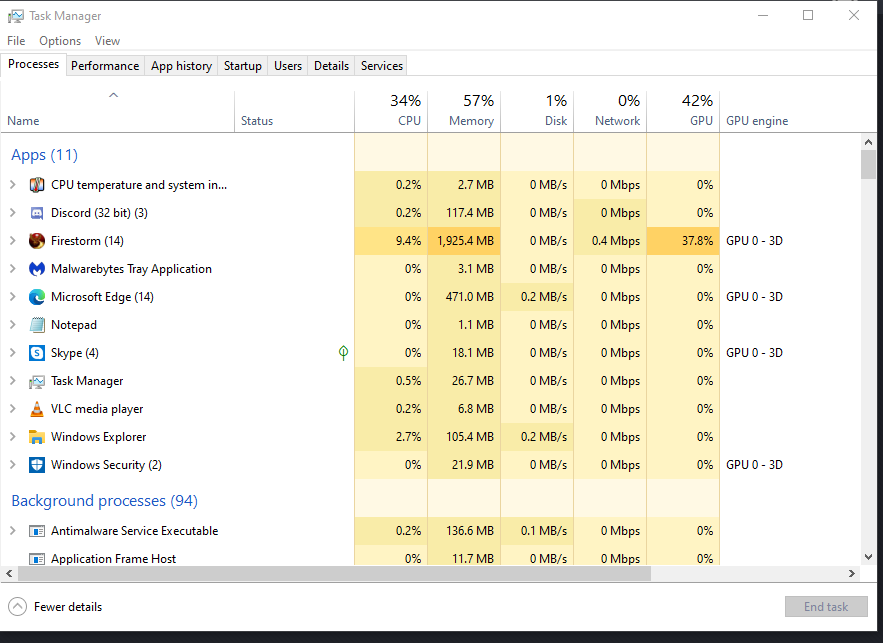Click the Microsoft Edge icon
This screenshot has height=643, width=883.
(x=37, y=297)
